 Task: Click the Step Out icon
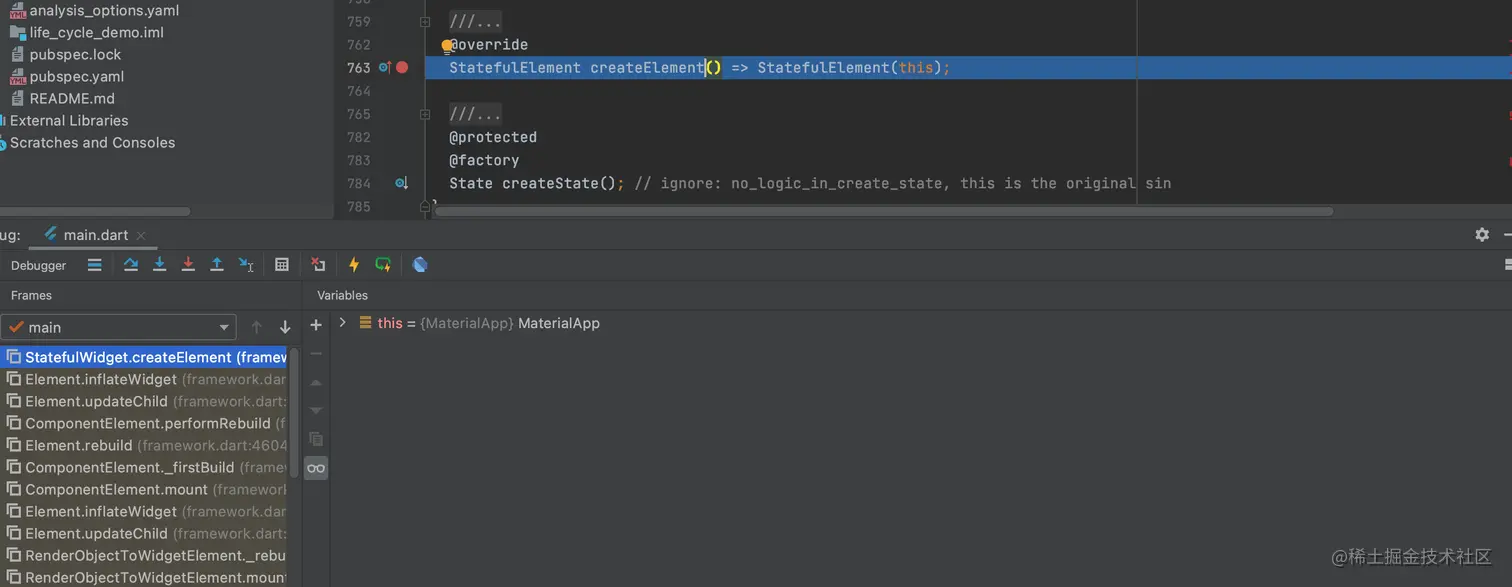[x=216, y=265]
